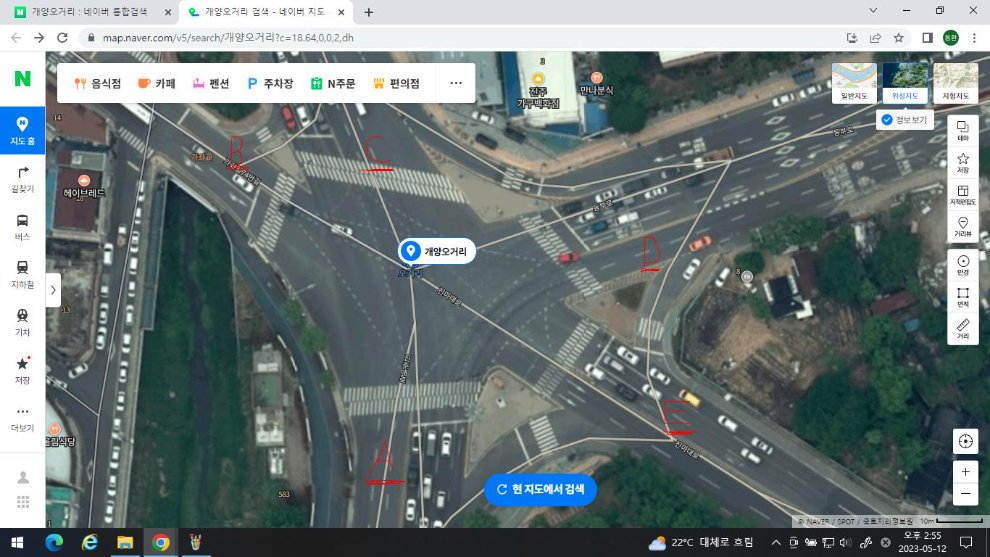
Task: Switch to 지형지도 terrain map
Action: 955,83
